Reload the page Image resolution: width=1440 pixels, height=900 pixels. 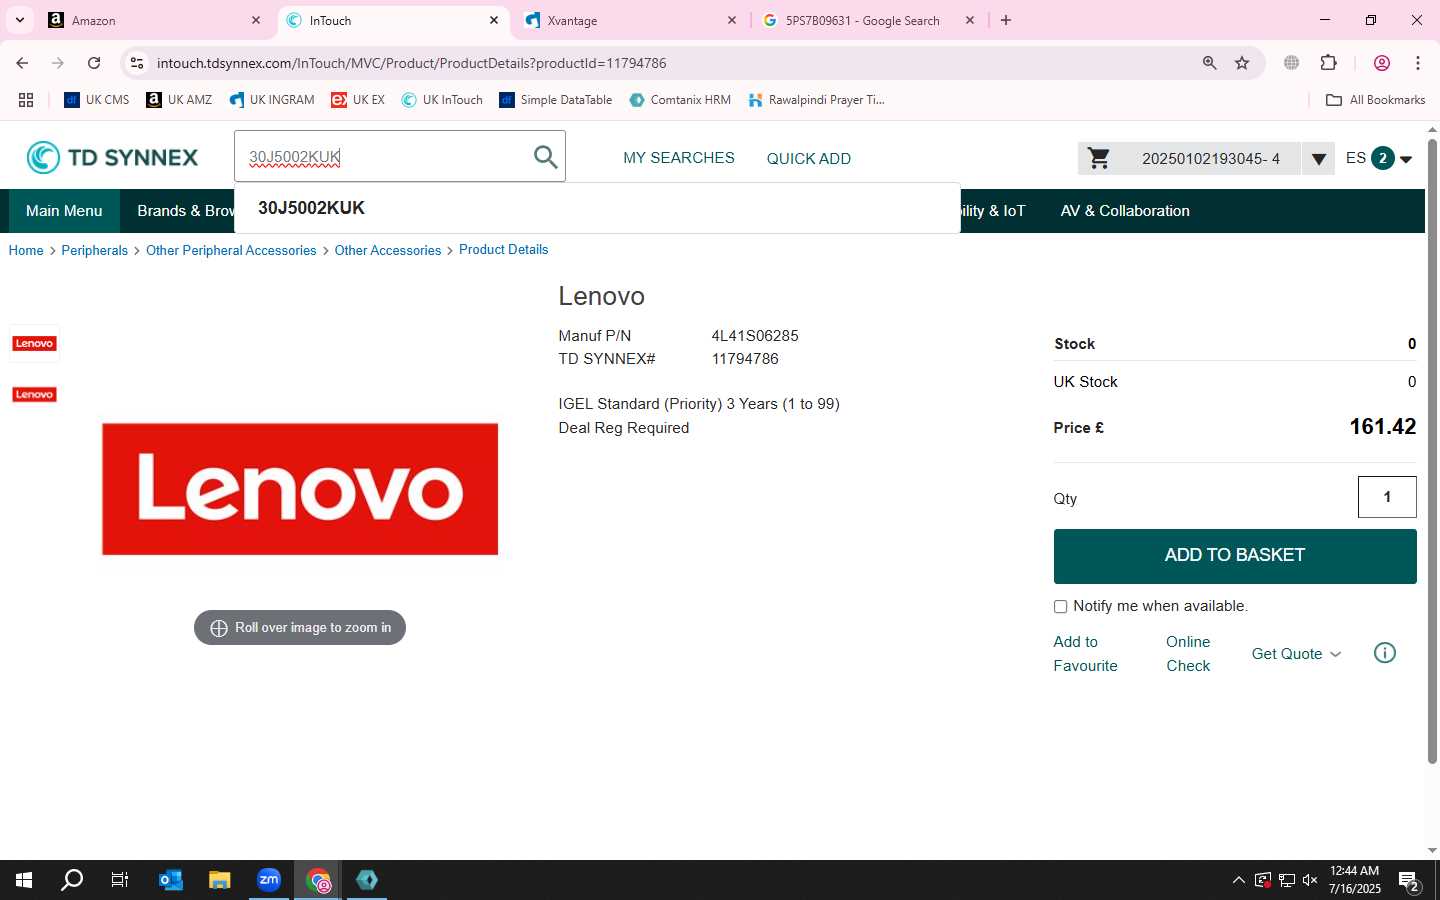click(94, 63)
